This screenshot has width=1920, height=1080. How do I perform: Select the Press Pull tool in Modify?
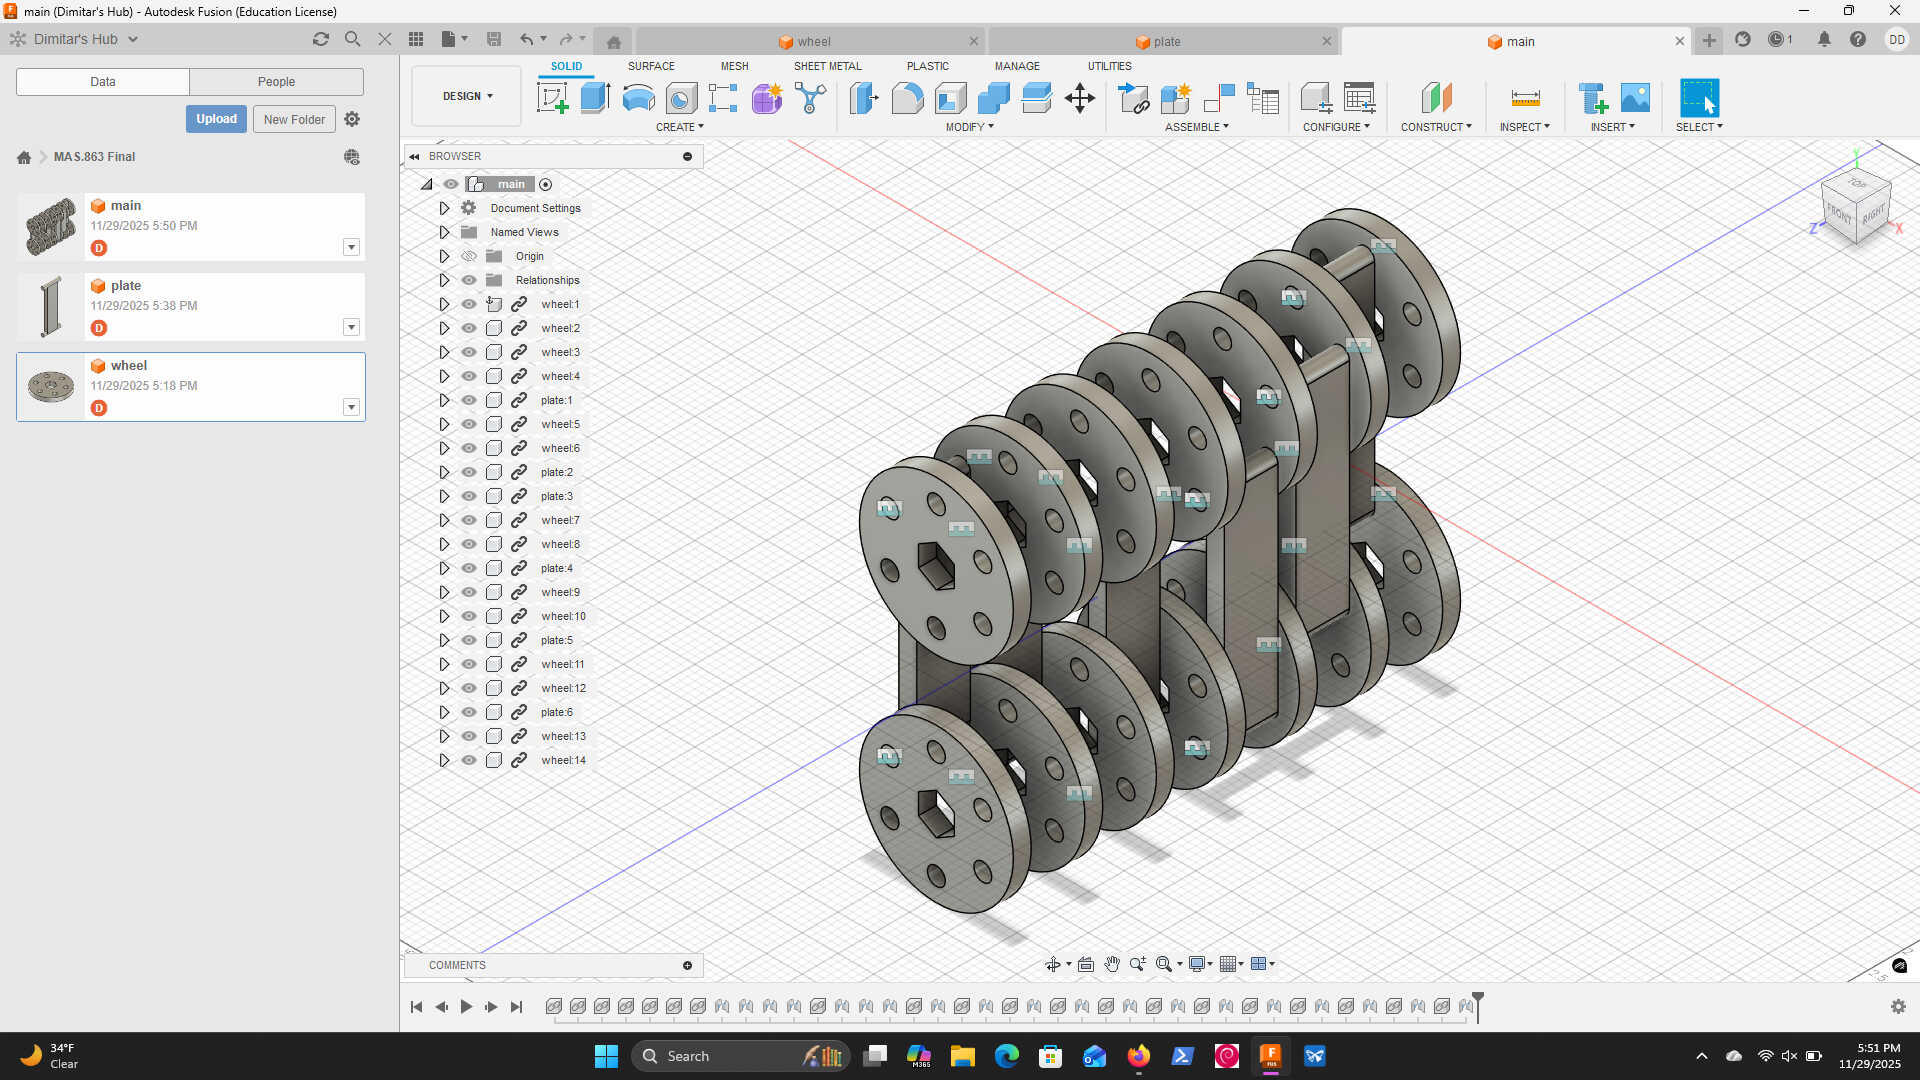click(x=863, y=98)
